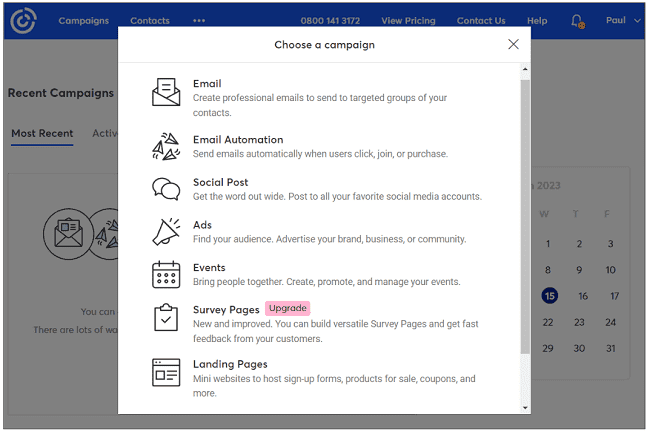
Task: Choose the Ads megaphone icon
Action: [166, 232]
